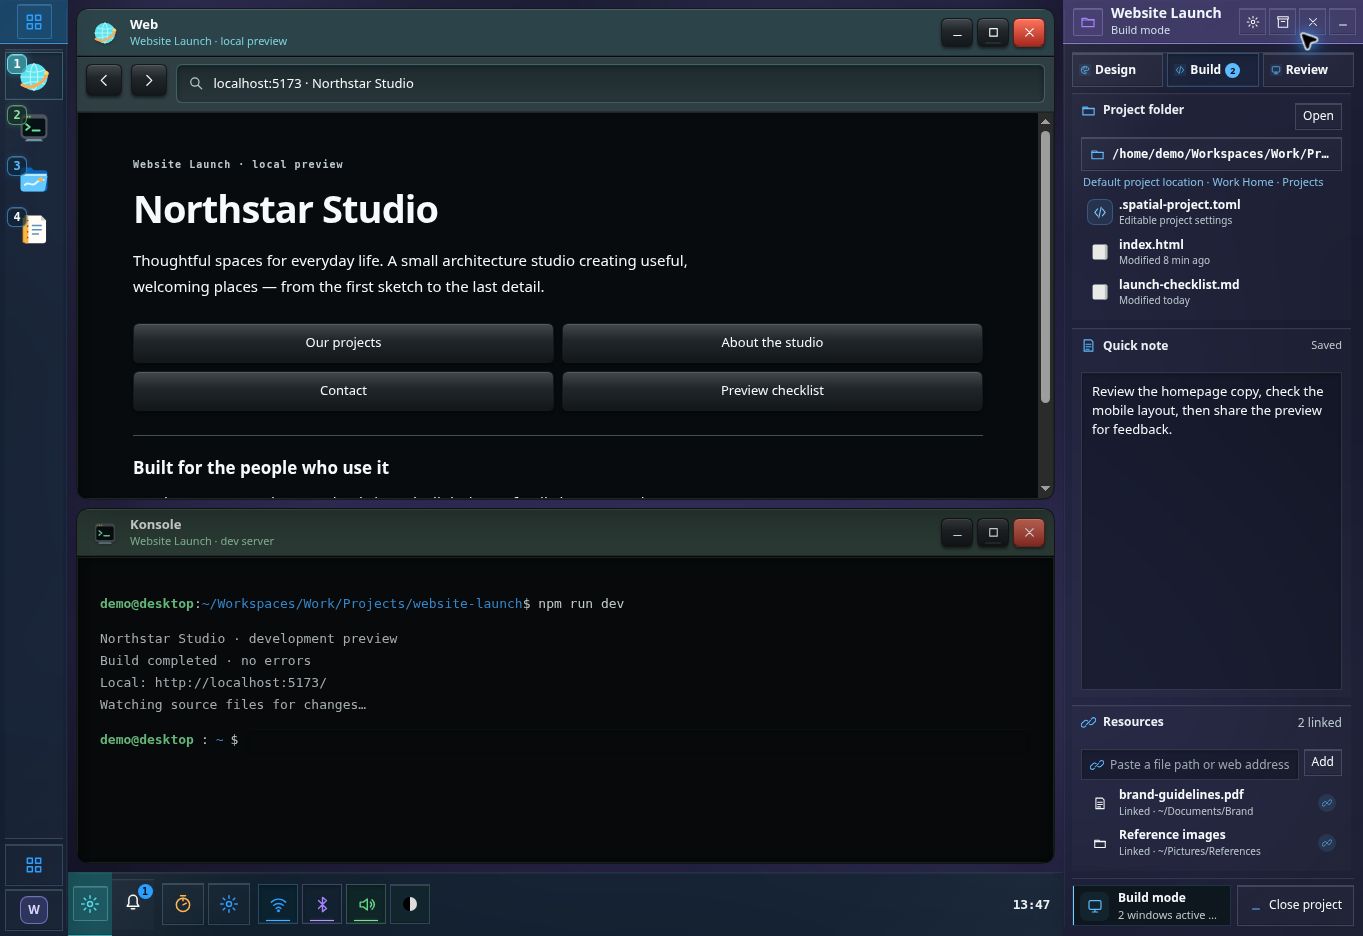This screenshot has width=1363, height=936.
Task: Click Preview checklist button on webpage
Action: 772,391
